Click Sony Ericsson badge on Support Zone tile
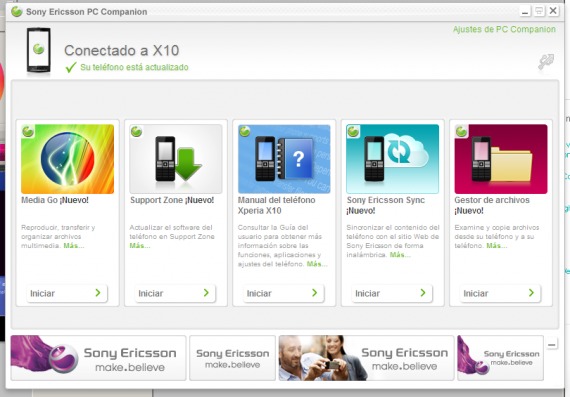This screenshot has width=570, height=397. click(x=136, y=131)
